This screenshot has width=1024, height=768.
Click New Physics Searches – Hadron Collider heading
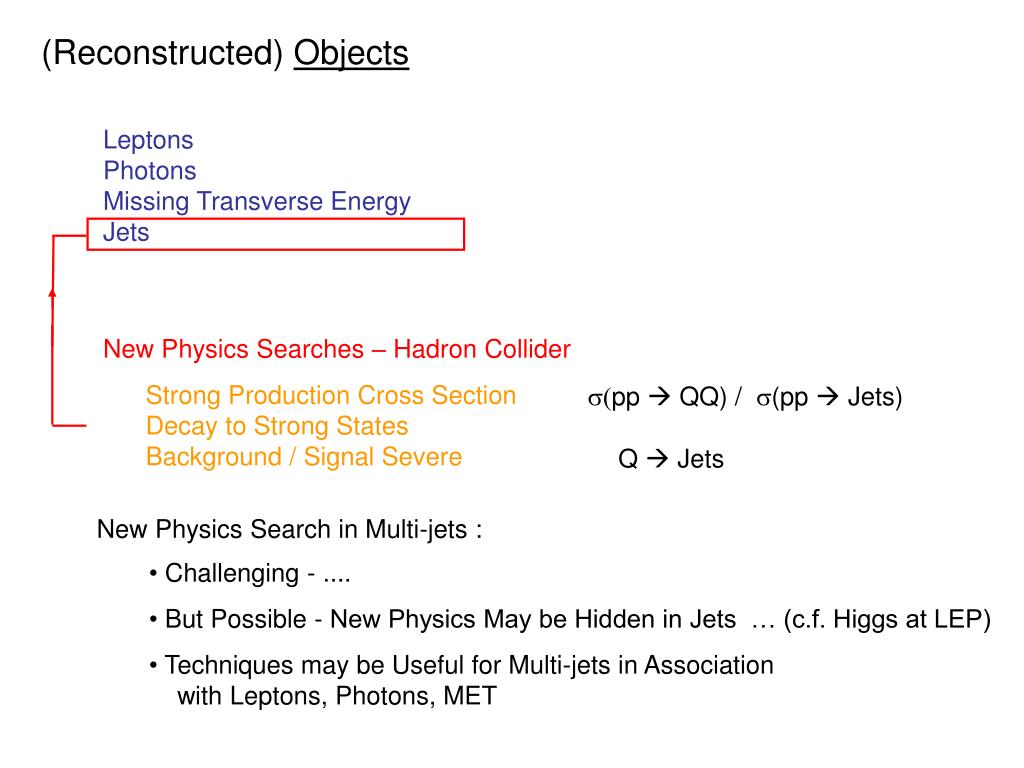pyautogui.click(x=337, y=349)
